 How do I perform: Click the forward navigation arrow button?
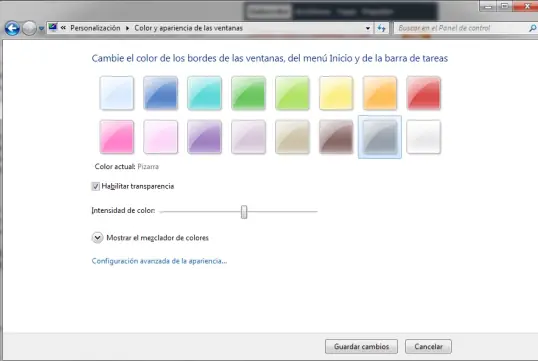coord(29,28)
